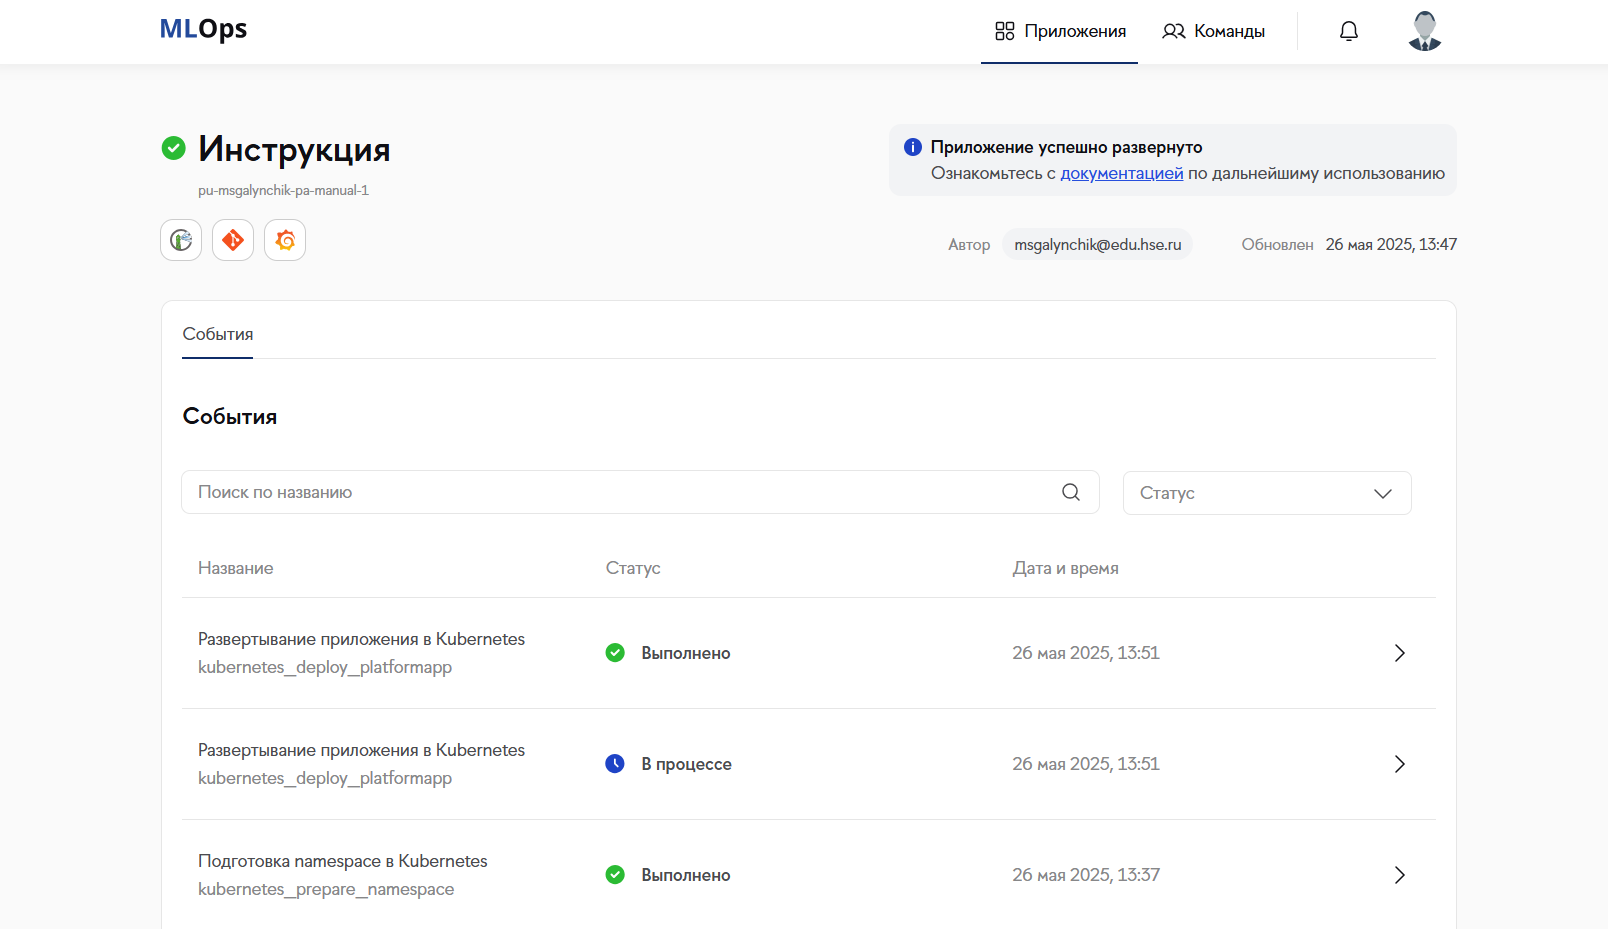Switch to the Приложения navigation tab
This screenshot has height=929, width=1608.
click(x=1060, y=31)
